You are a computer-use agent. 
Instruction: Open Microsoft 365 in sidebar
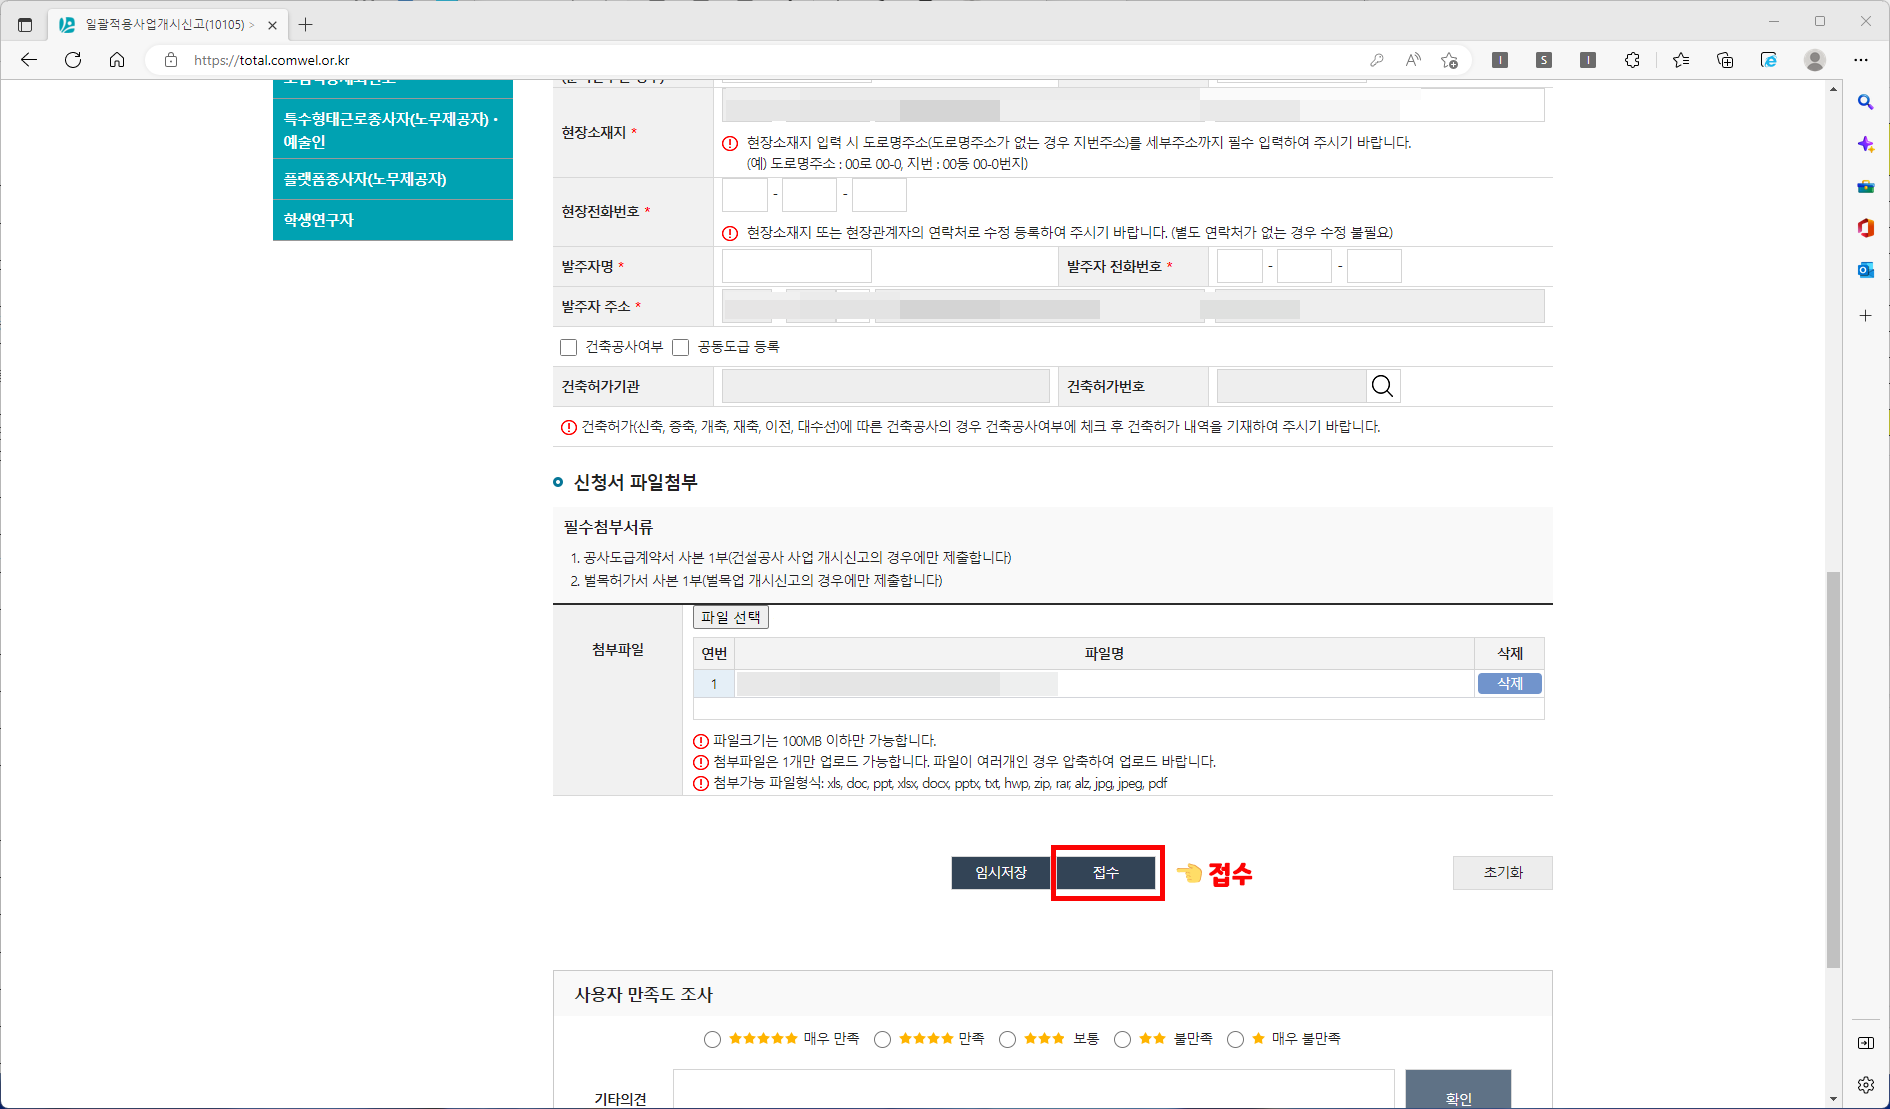[1866, 228]
